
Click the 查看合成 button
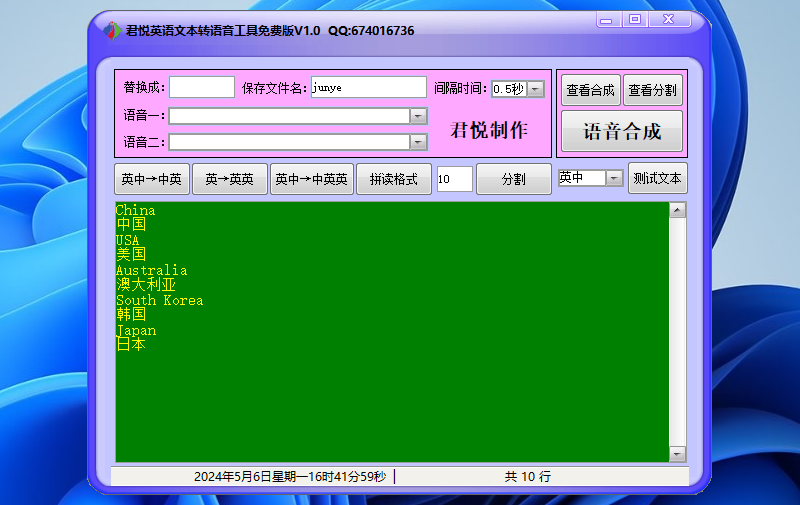[x=590, y=90]
